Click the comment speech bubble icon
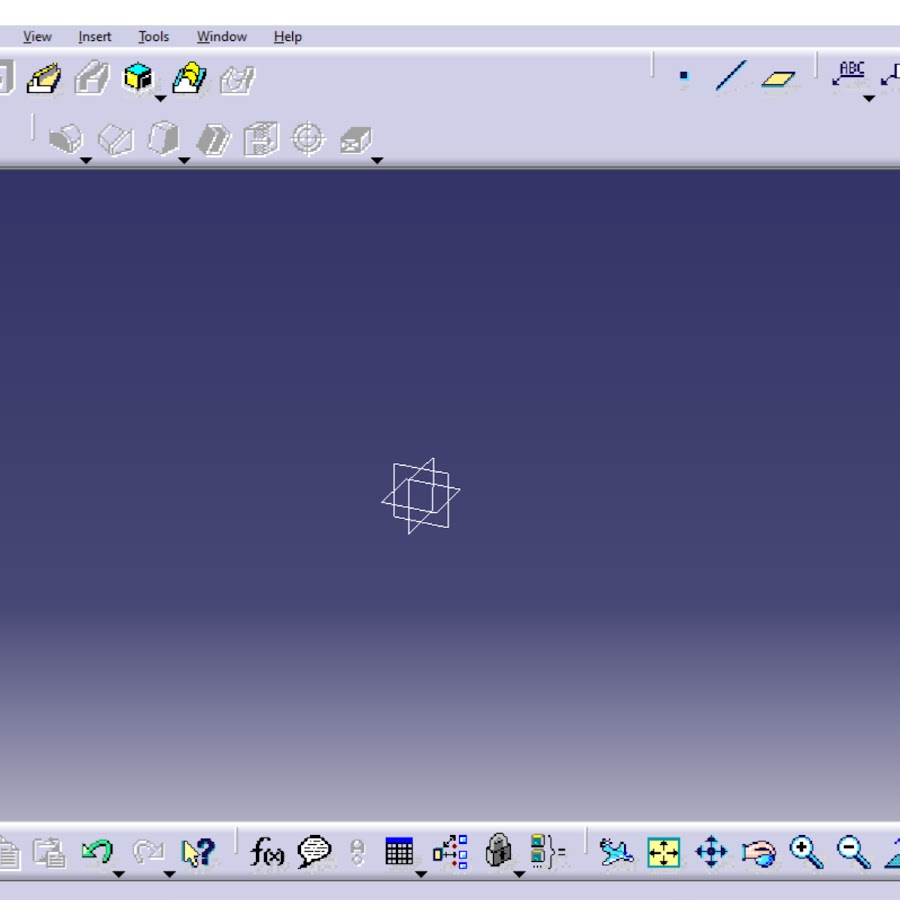The image size is (900, 900). [x=315, y=851]
